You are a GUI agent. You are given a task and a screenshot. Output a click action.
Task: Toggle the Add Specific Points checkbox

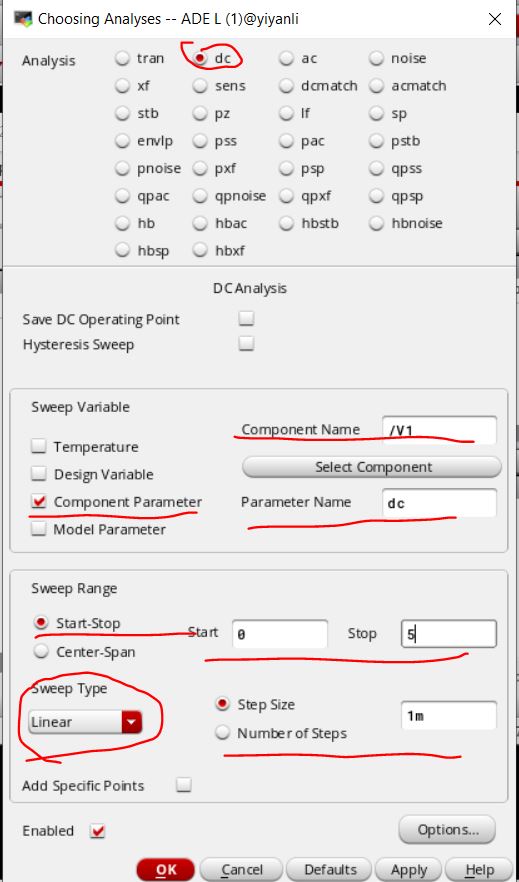(183, 785)
